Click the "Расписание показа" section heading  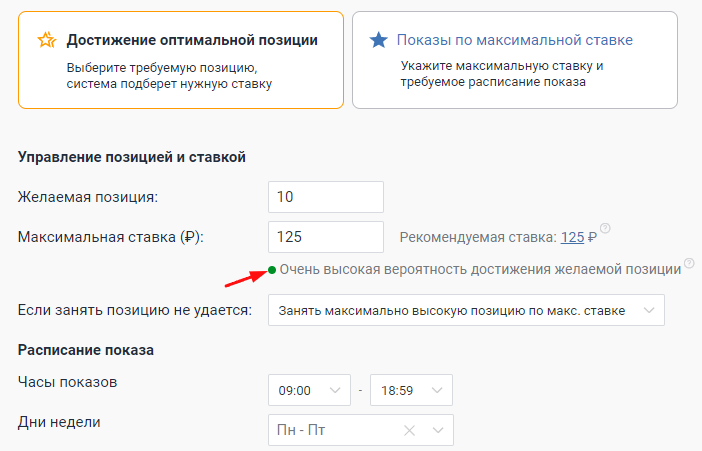tap(84, 350)
